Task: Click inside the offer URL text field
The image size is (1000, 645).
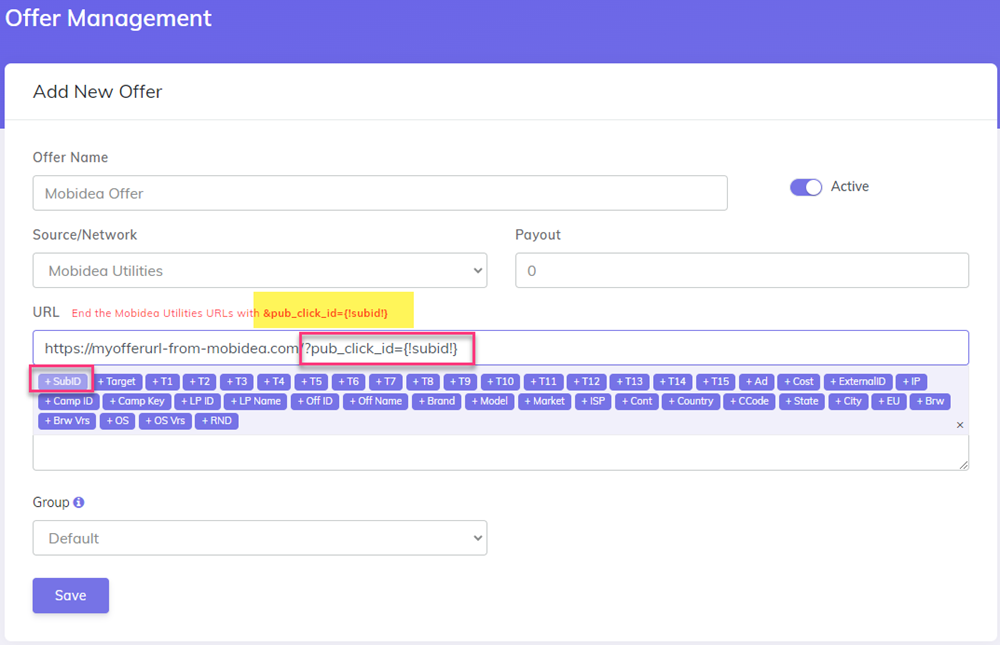Action: [x=501, y=348]
